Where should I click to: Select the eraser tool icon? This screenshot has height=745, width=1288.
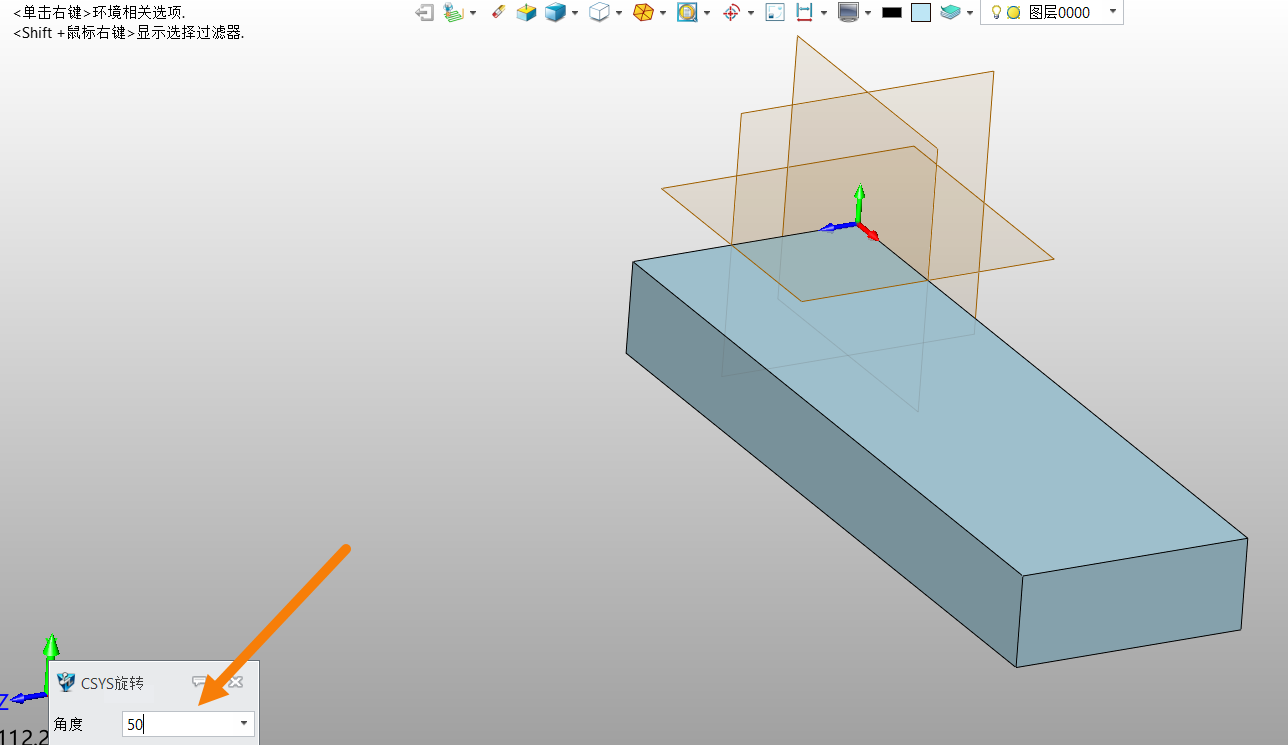point(499,13)
